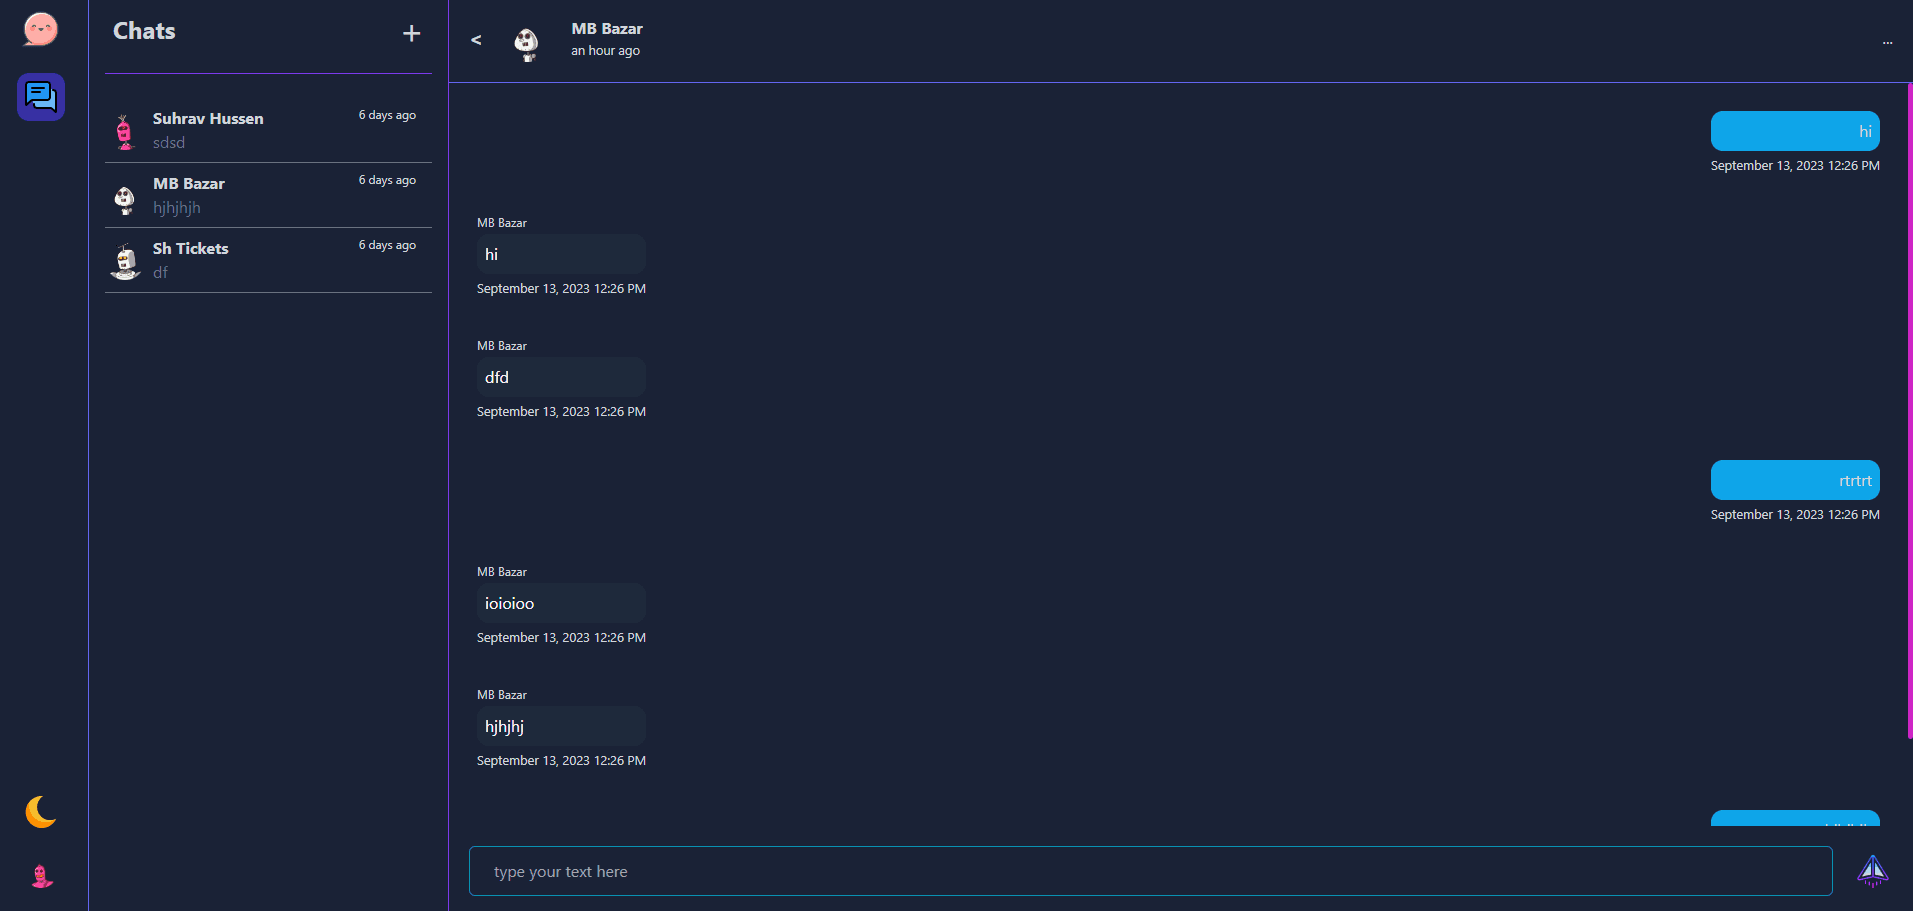Open the Sh Tickets conversation
1913x911 pixels.
pos(268,260)
